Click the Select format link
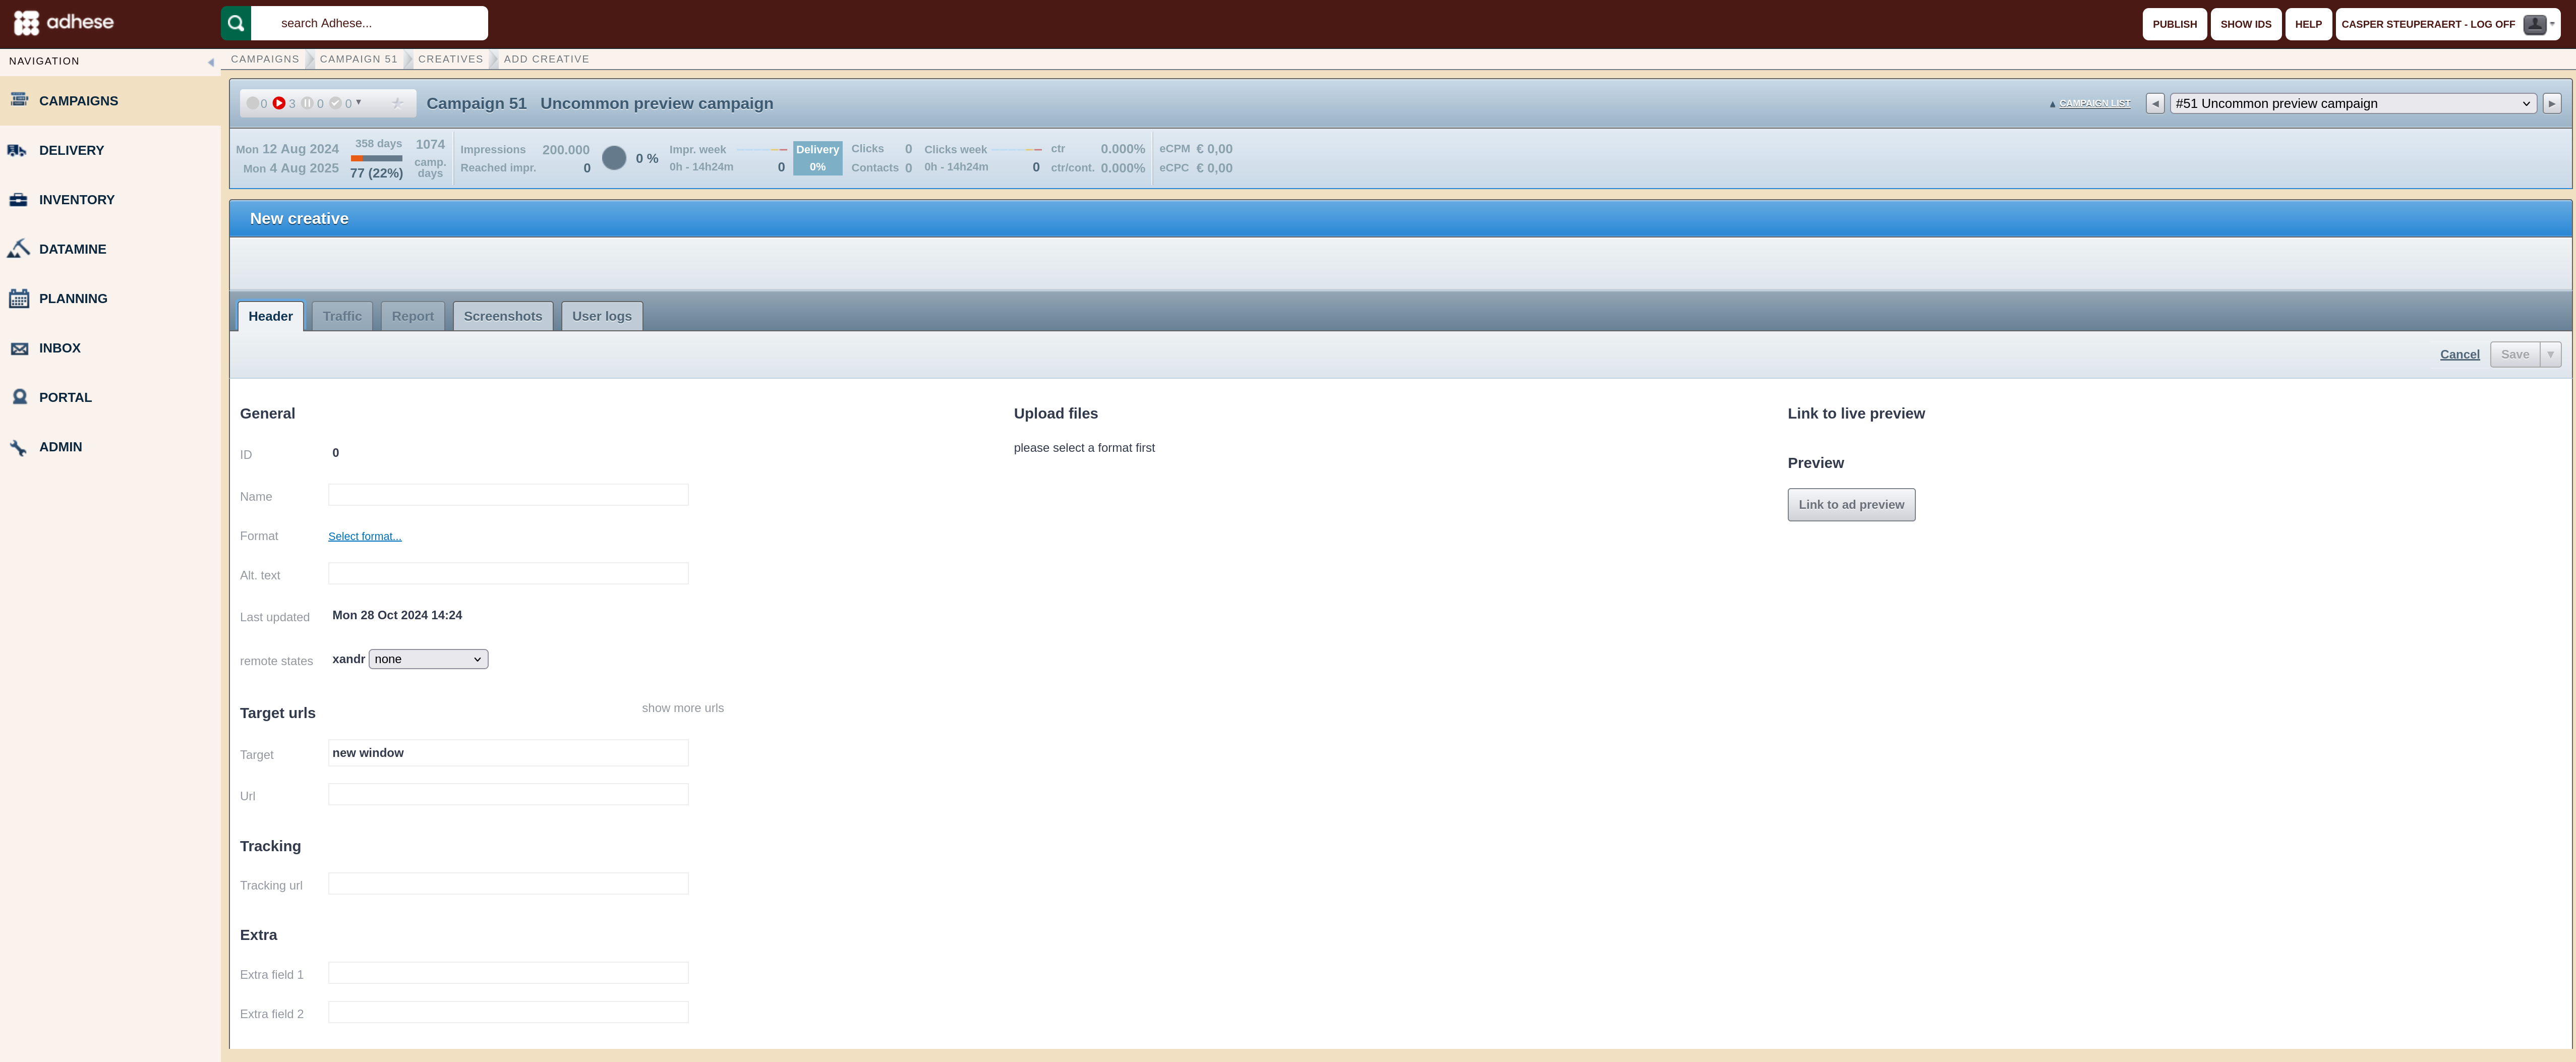The height and width of the screenshot is (1062, 2576). pyautogui.click(x=365, y=537)
